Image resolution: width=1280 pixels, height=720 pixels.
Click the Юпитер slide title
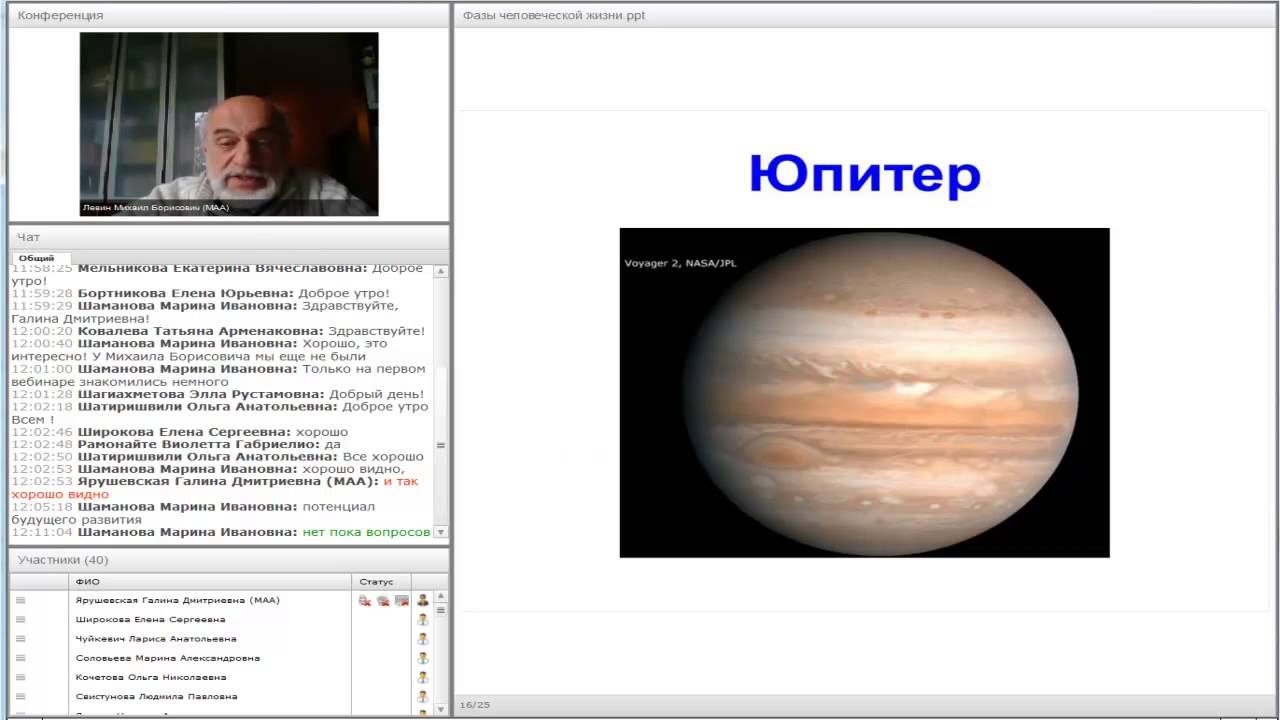tap(864, 175)
